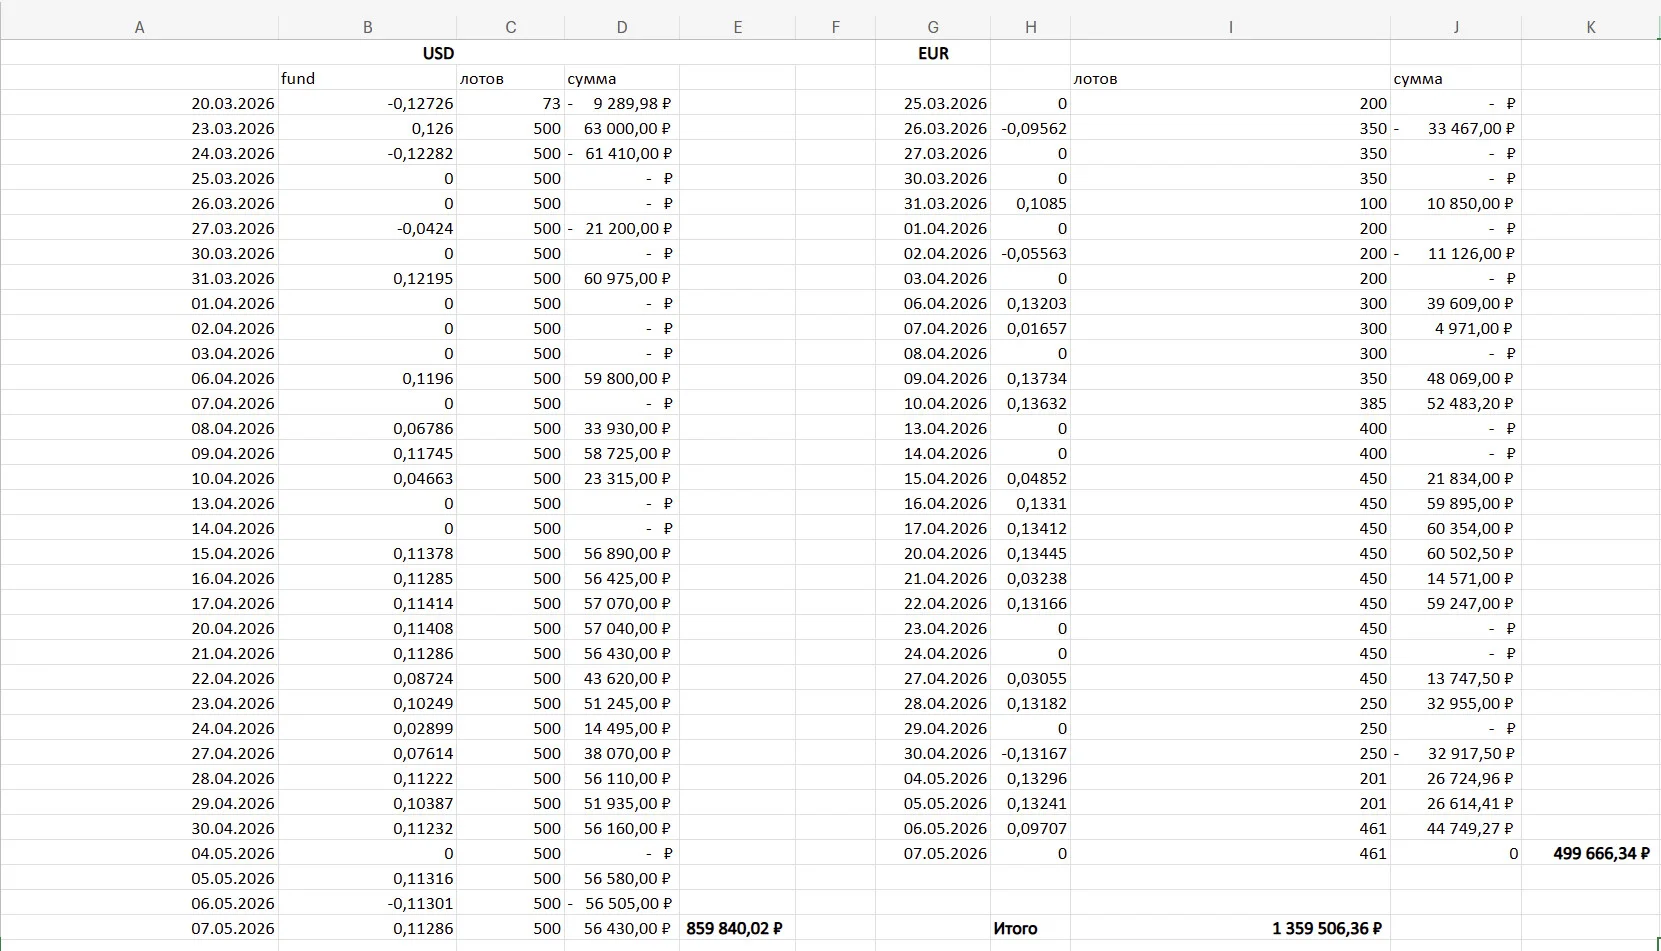1661x951 pixels.
Task: Select the date cell 20.03.2026
Action: [139, 103]
